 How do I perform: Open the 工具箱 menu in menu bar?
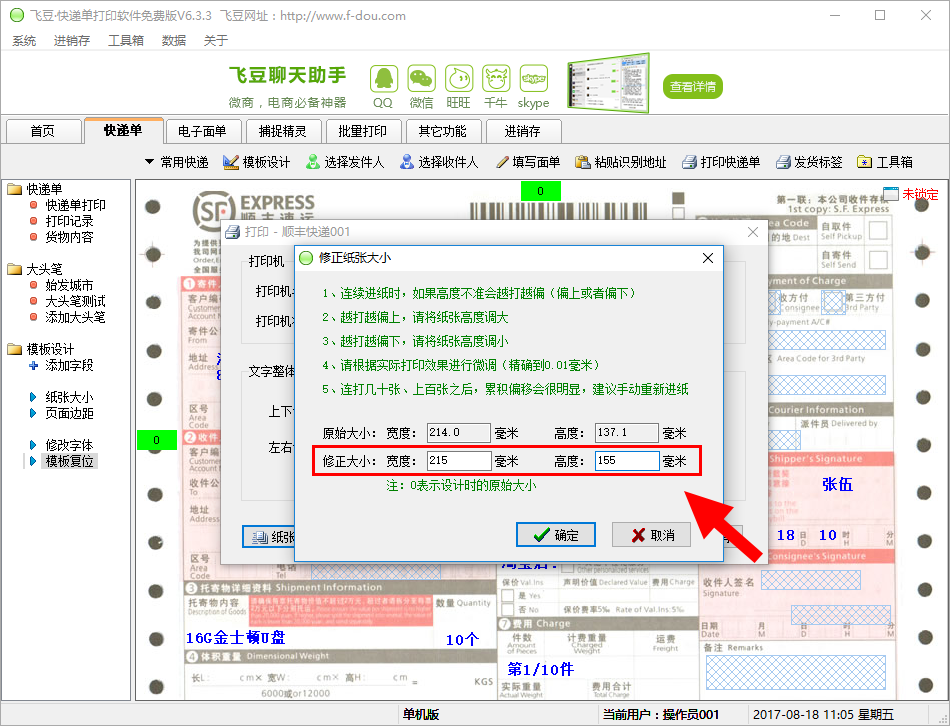coord(125,41)
